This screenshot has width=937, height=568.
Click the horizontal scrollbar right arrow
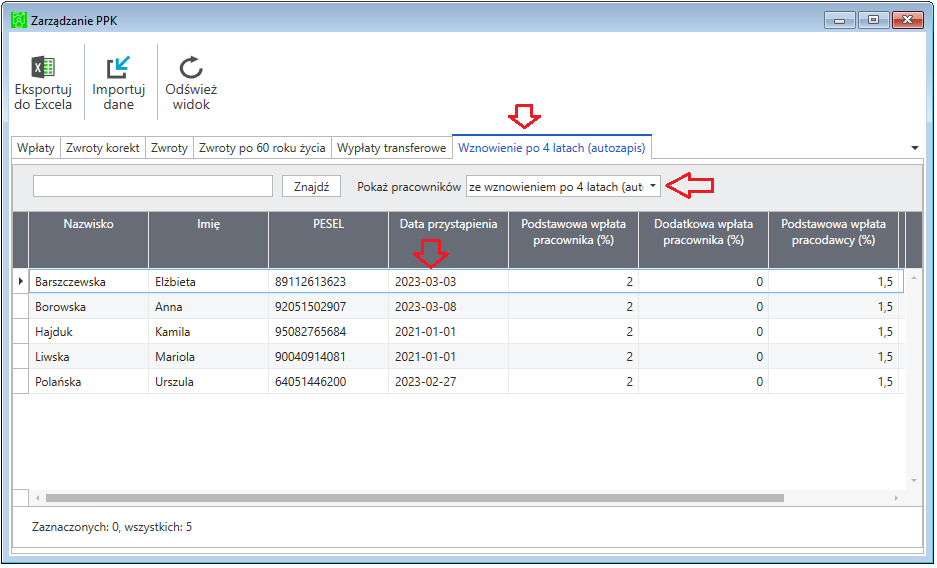(x=896, y=498)
